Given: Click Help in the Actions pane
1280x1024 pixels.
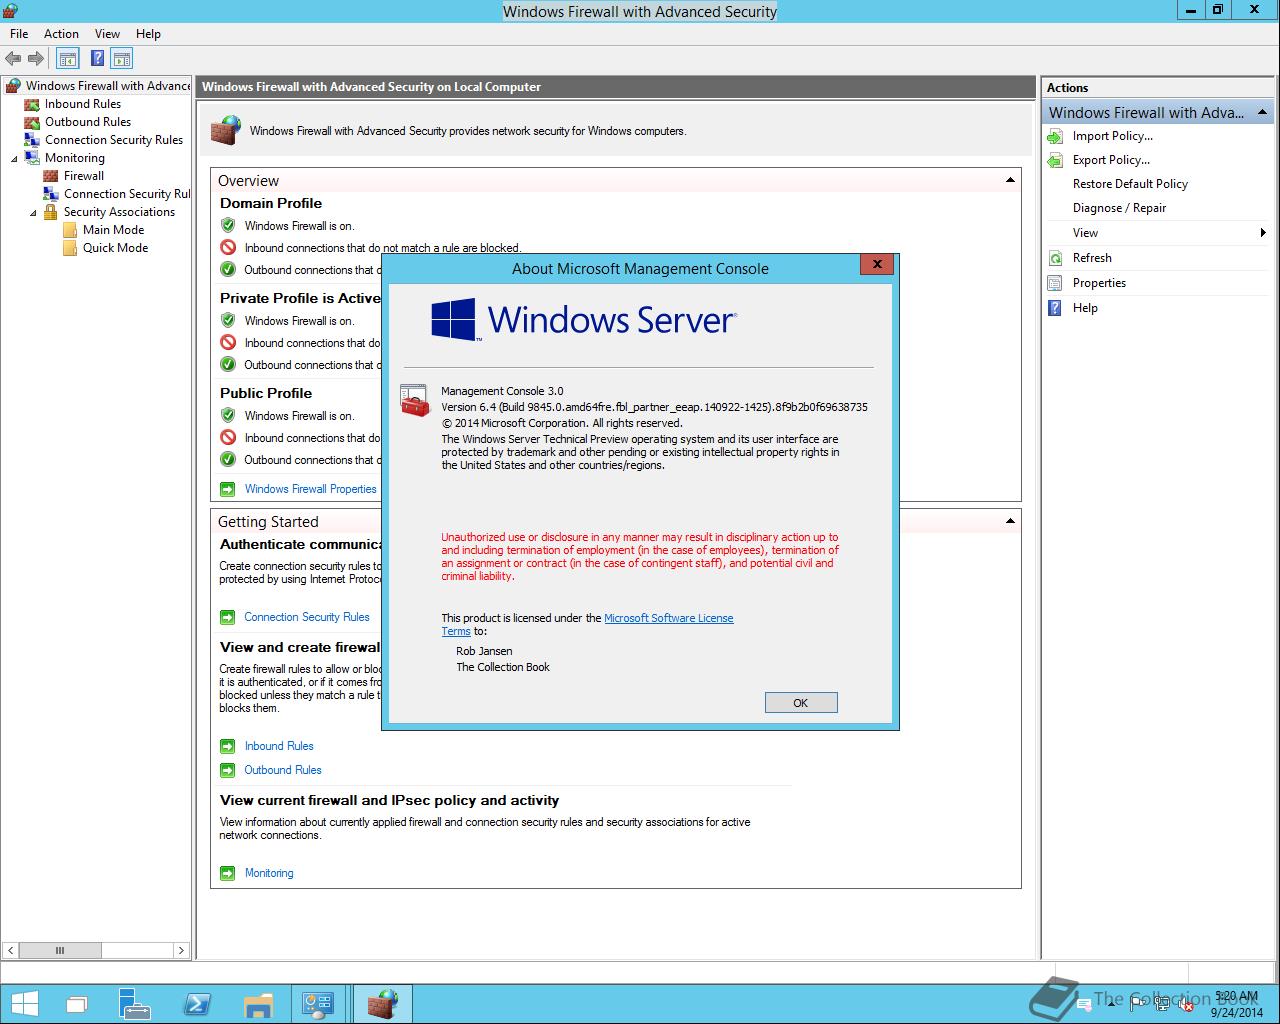Looking at the screenshot, I should [x=1085, y=308].
